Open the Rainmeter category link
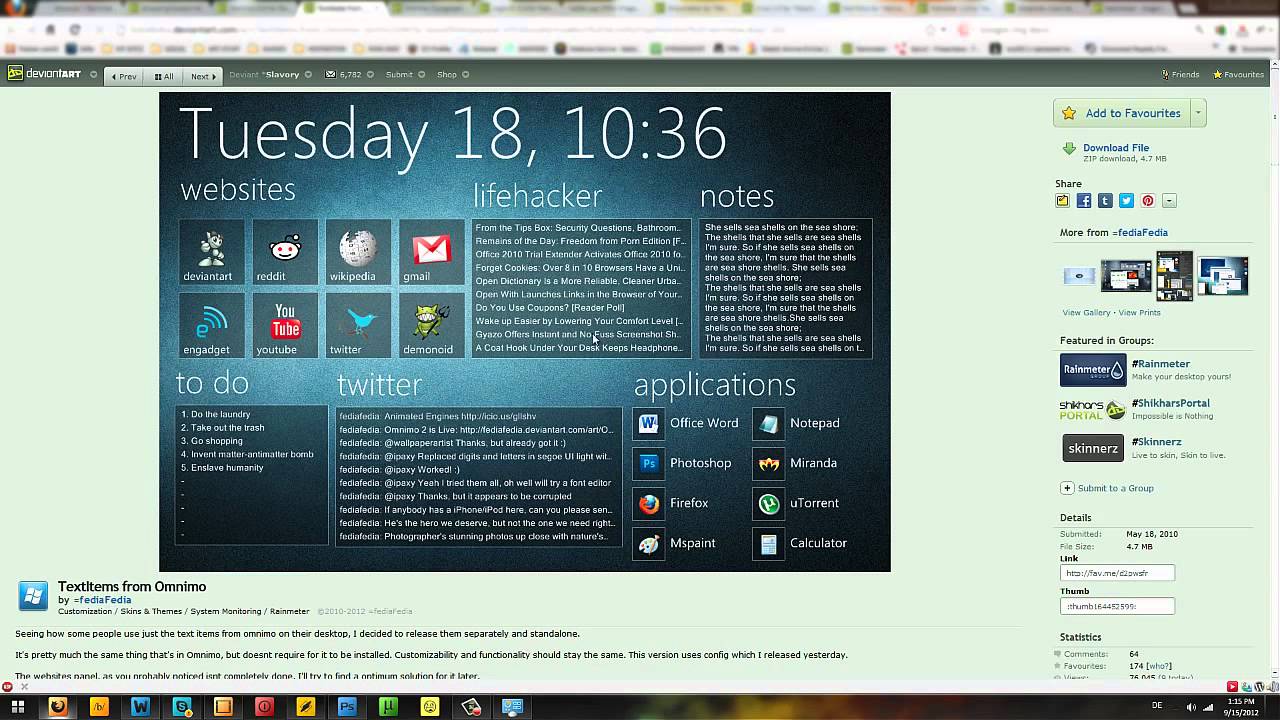 pyautogui.click(x=290, y=611)
